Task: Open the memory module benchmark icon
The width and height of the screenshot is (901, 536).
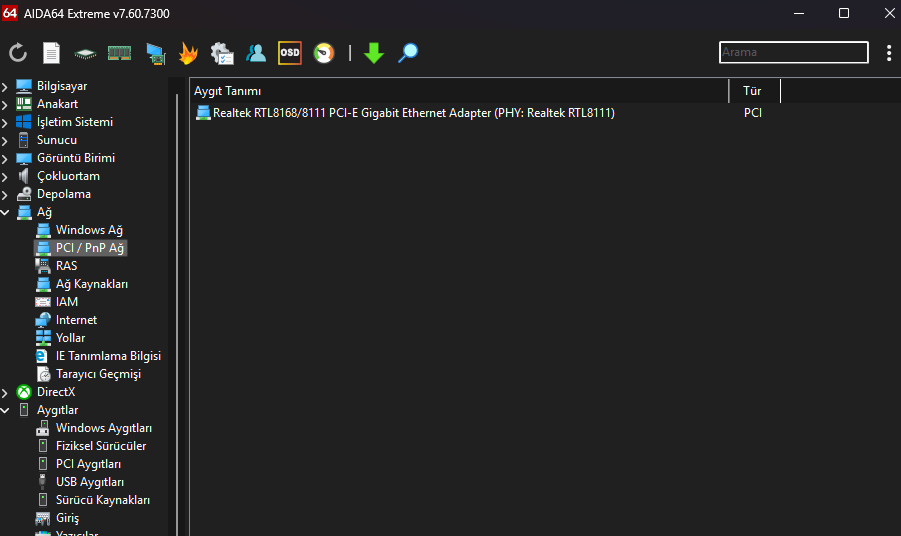Action: click(120, 53)
